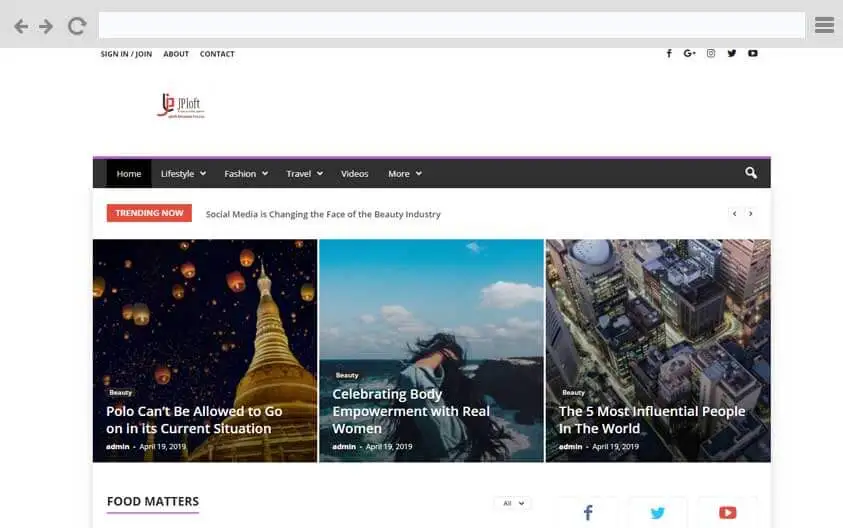Open Instagram icon in top bar
This screenshot has height=528, width=843.
(x=711, y=54)
